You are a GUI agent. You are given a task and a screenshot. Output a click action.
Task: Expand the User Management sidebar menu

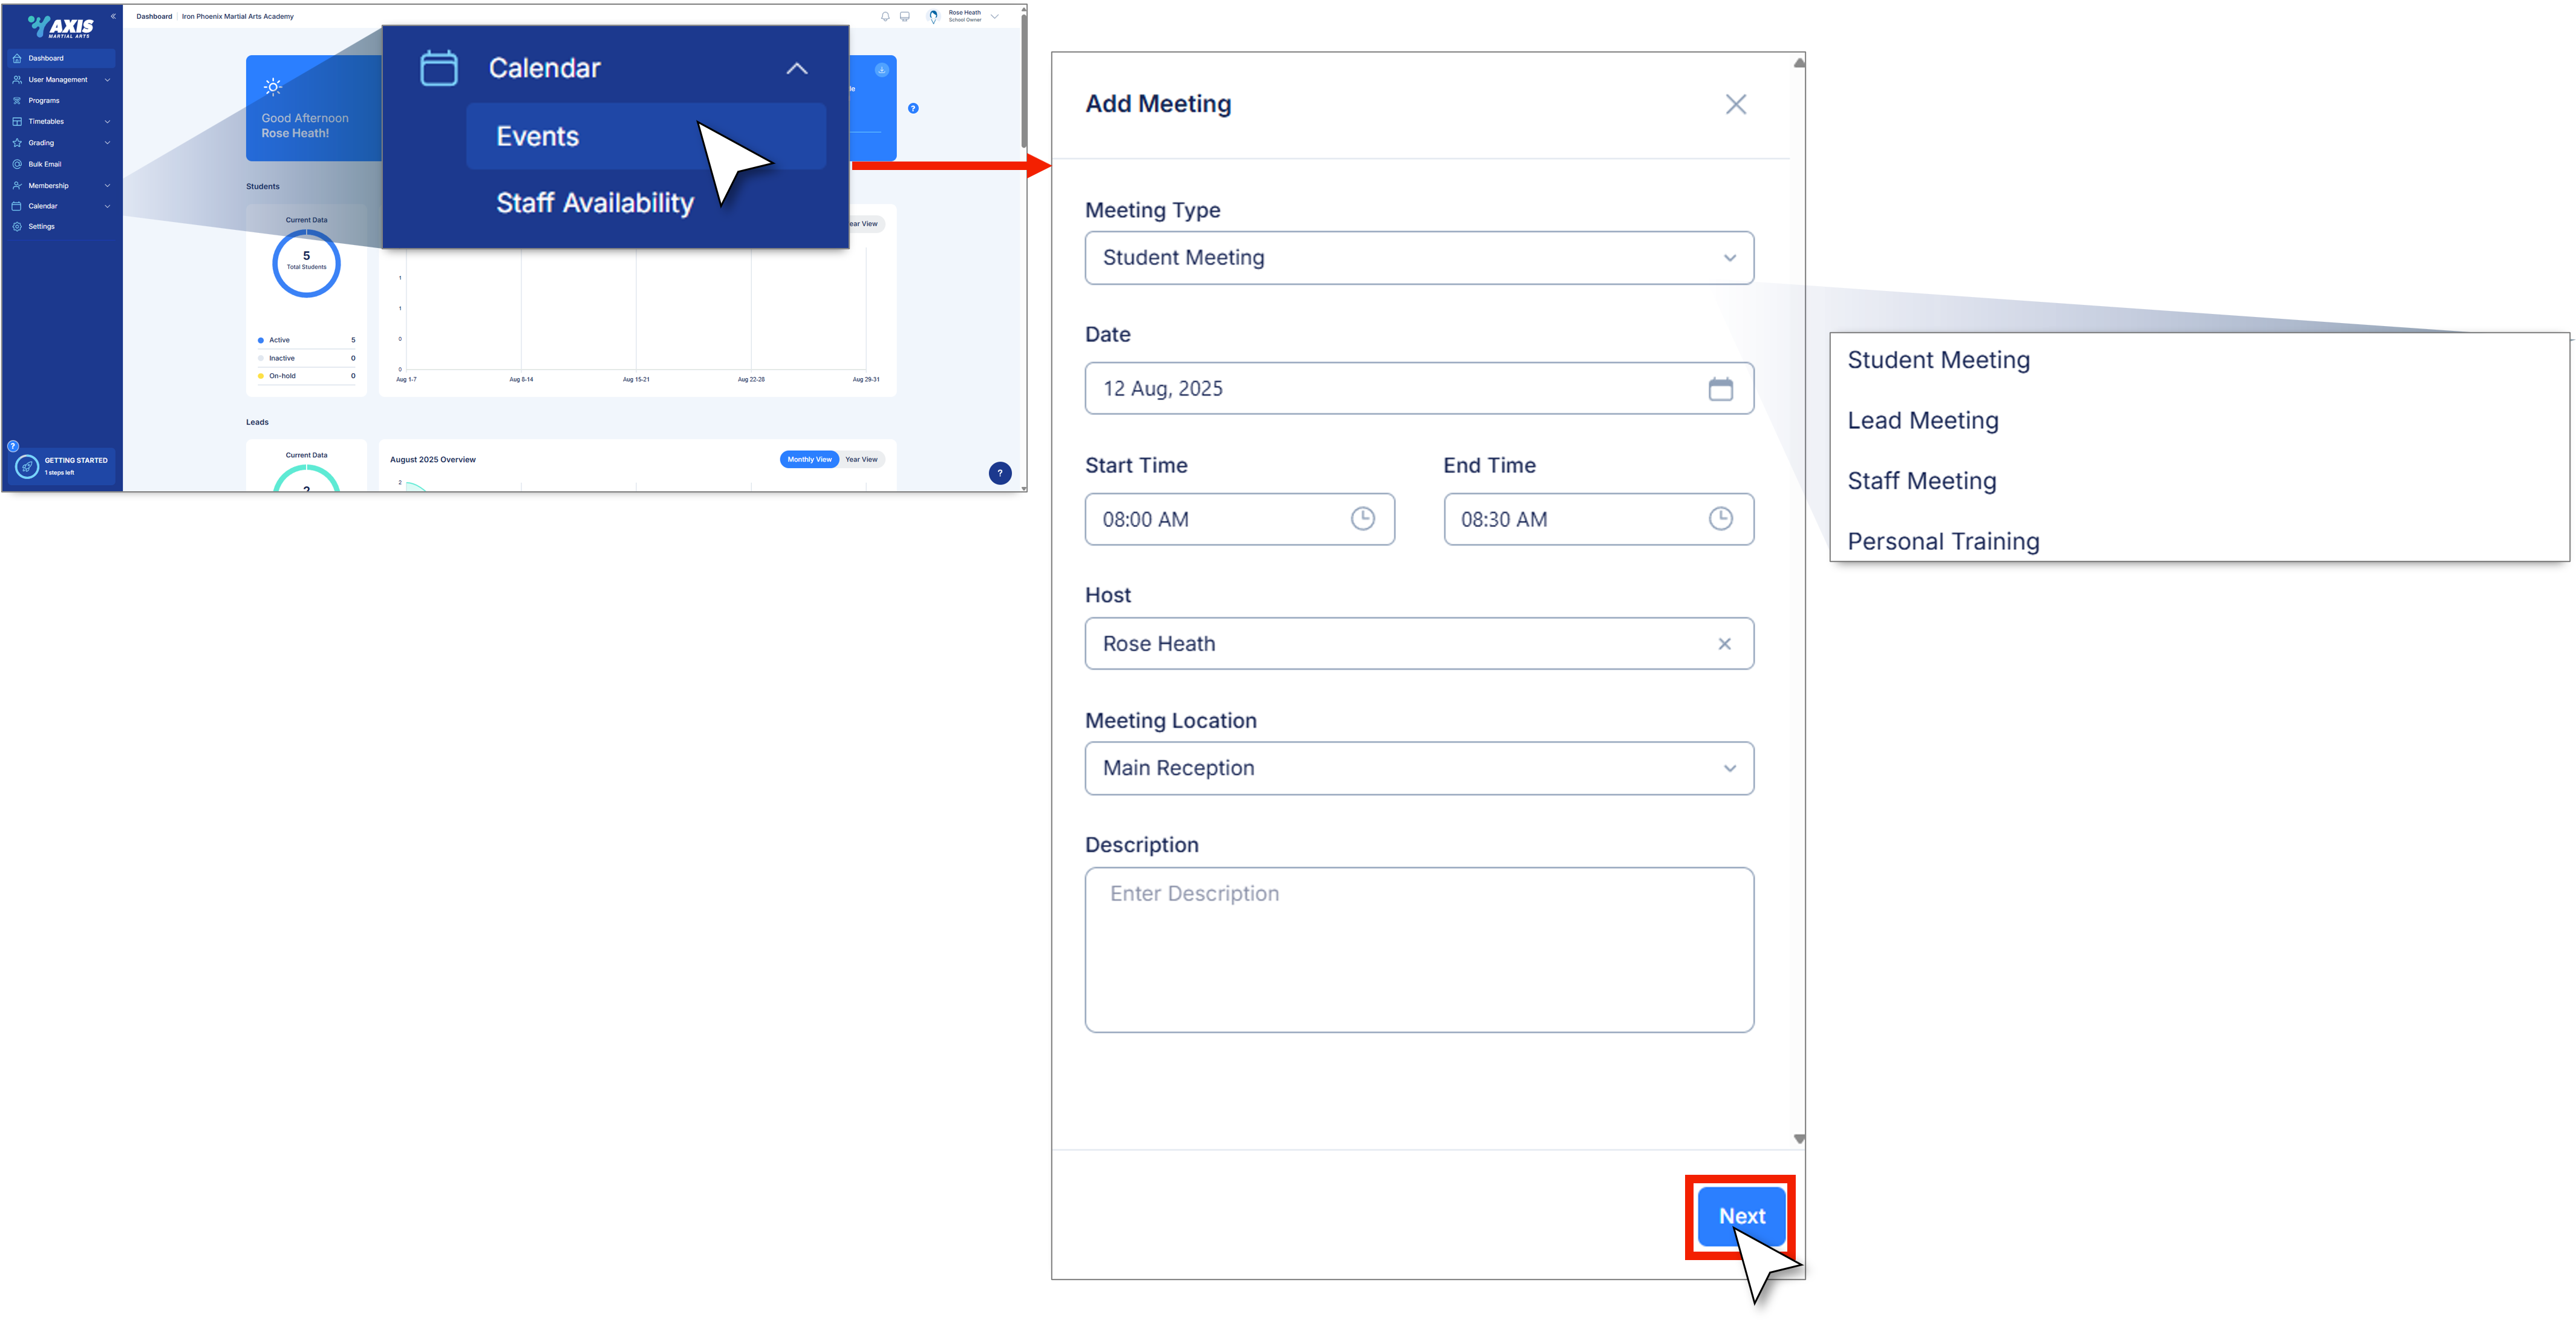point(58,80)
